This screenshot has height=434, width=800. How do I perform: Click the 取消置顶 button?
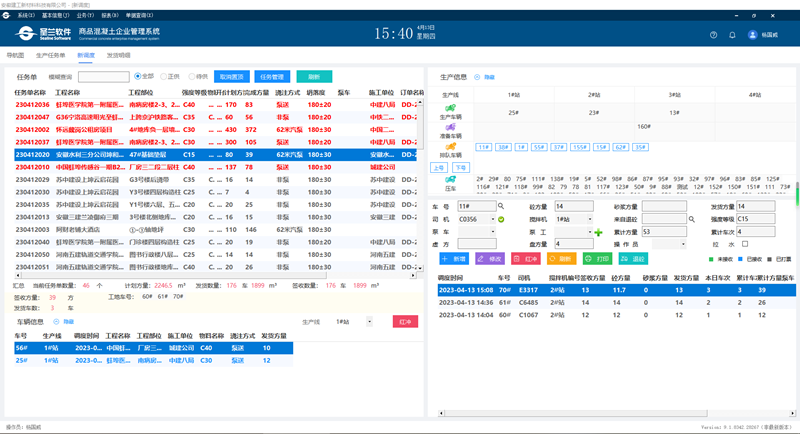[x=231, y=76]
